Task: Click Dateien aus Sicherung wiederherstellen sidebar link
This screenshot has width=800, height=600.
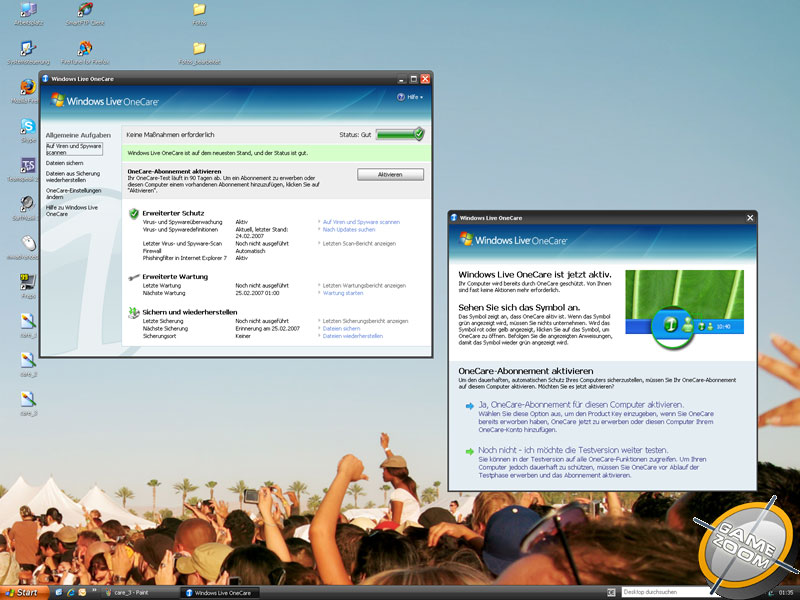Action: [x=73, y=177]
